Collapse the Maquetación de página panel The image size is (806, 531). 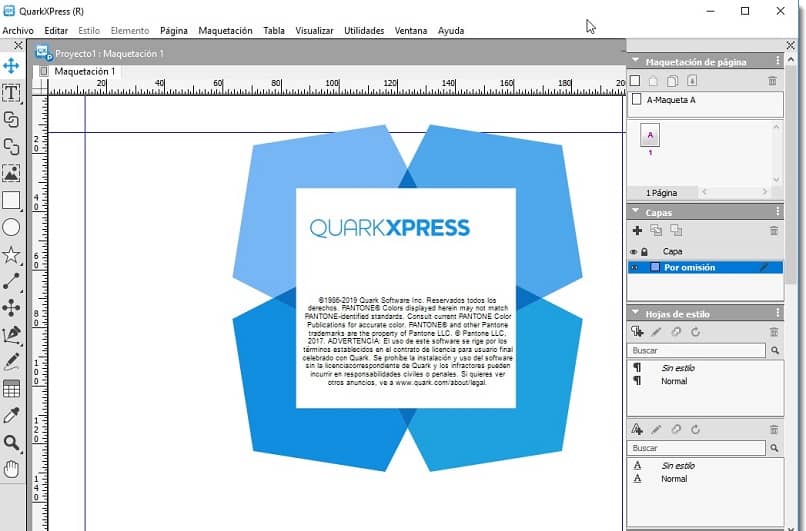[x=636, y=61]
